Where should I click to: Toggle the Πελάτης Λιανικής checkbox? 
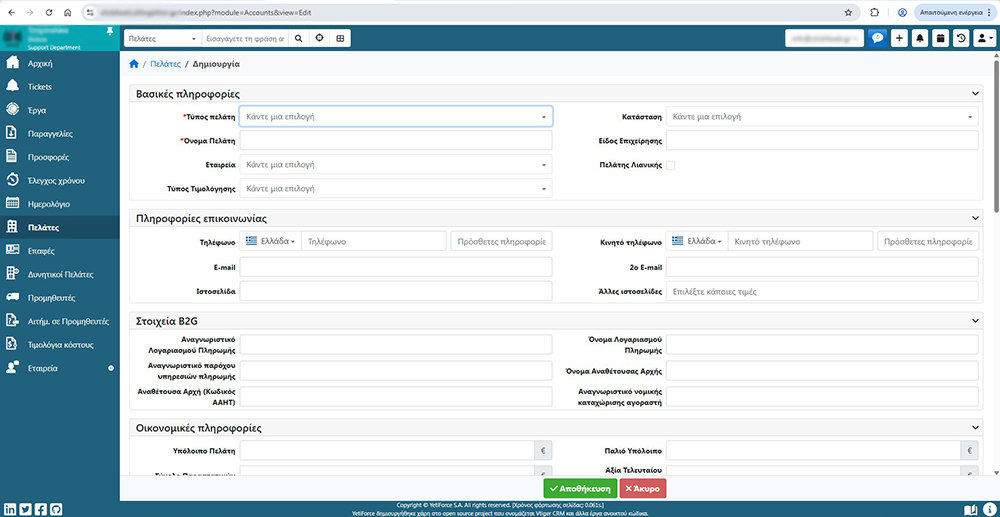click(671, 165)
